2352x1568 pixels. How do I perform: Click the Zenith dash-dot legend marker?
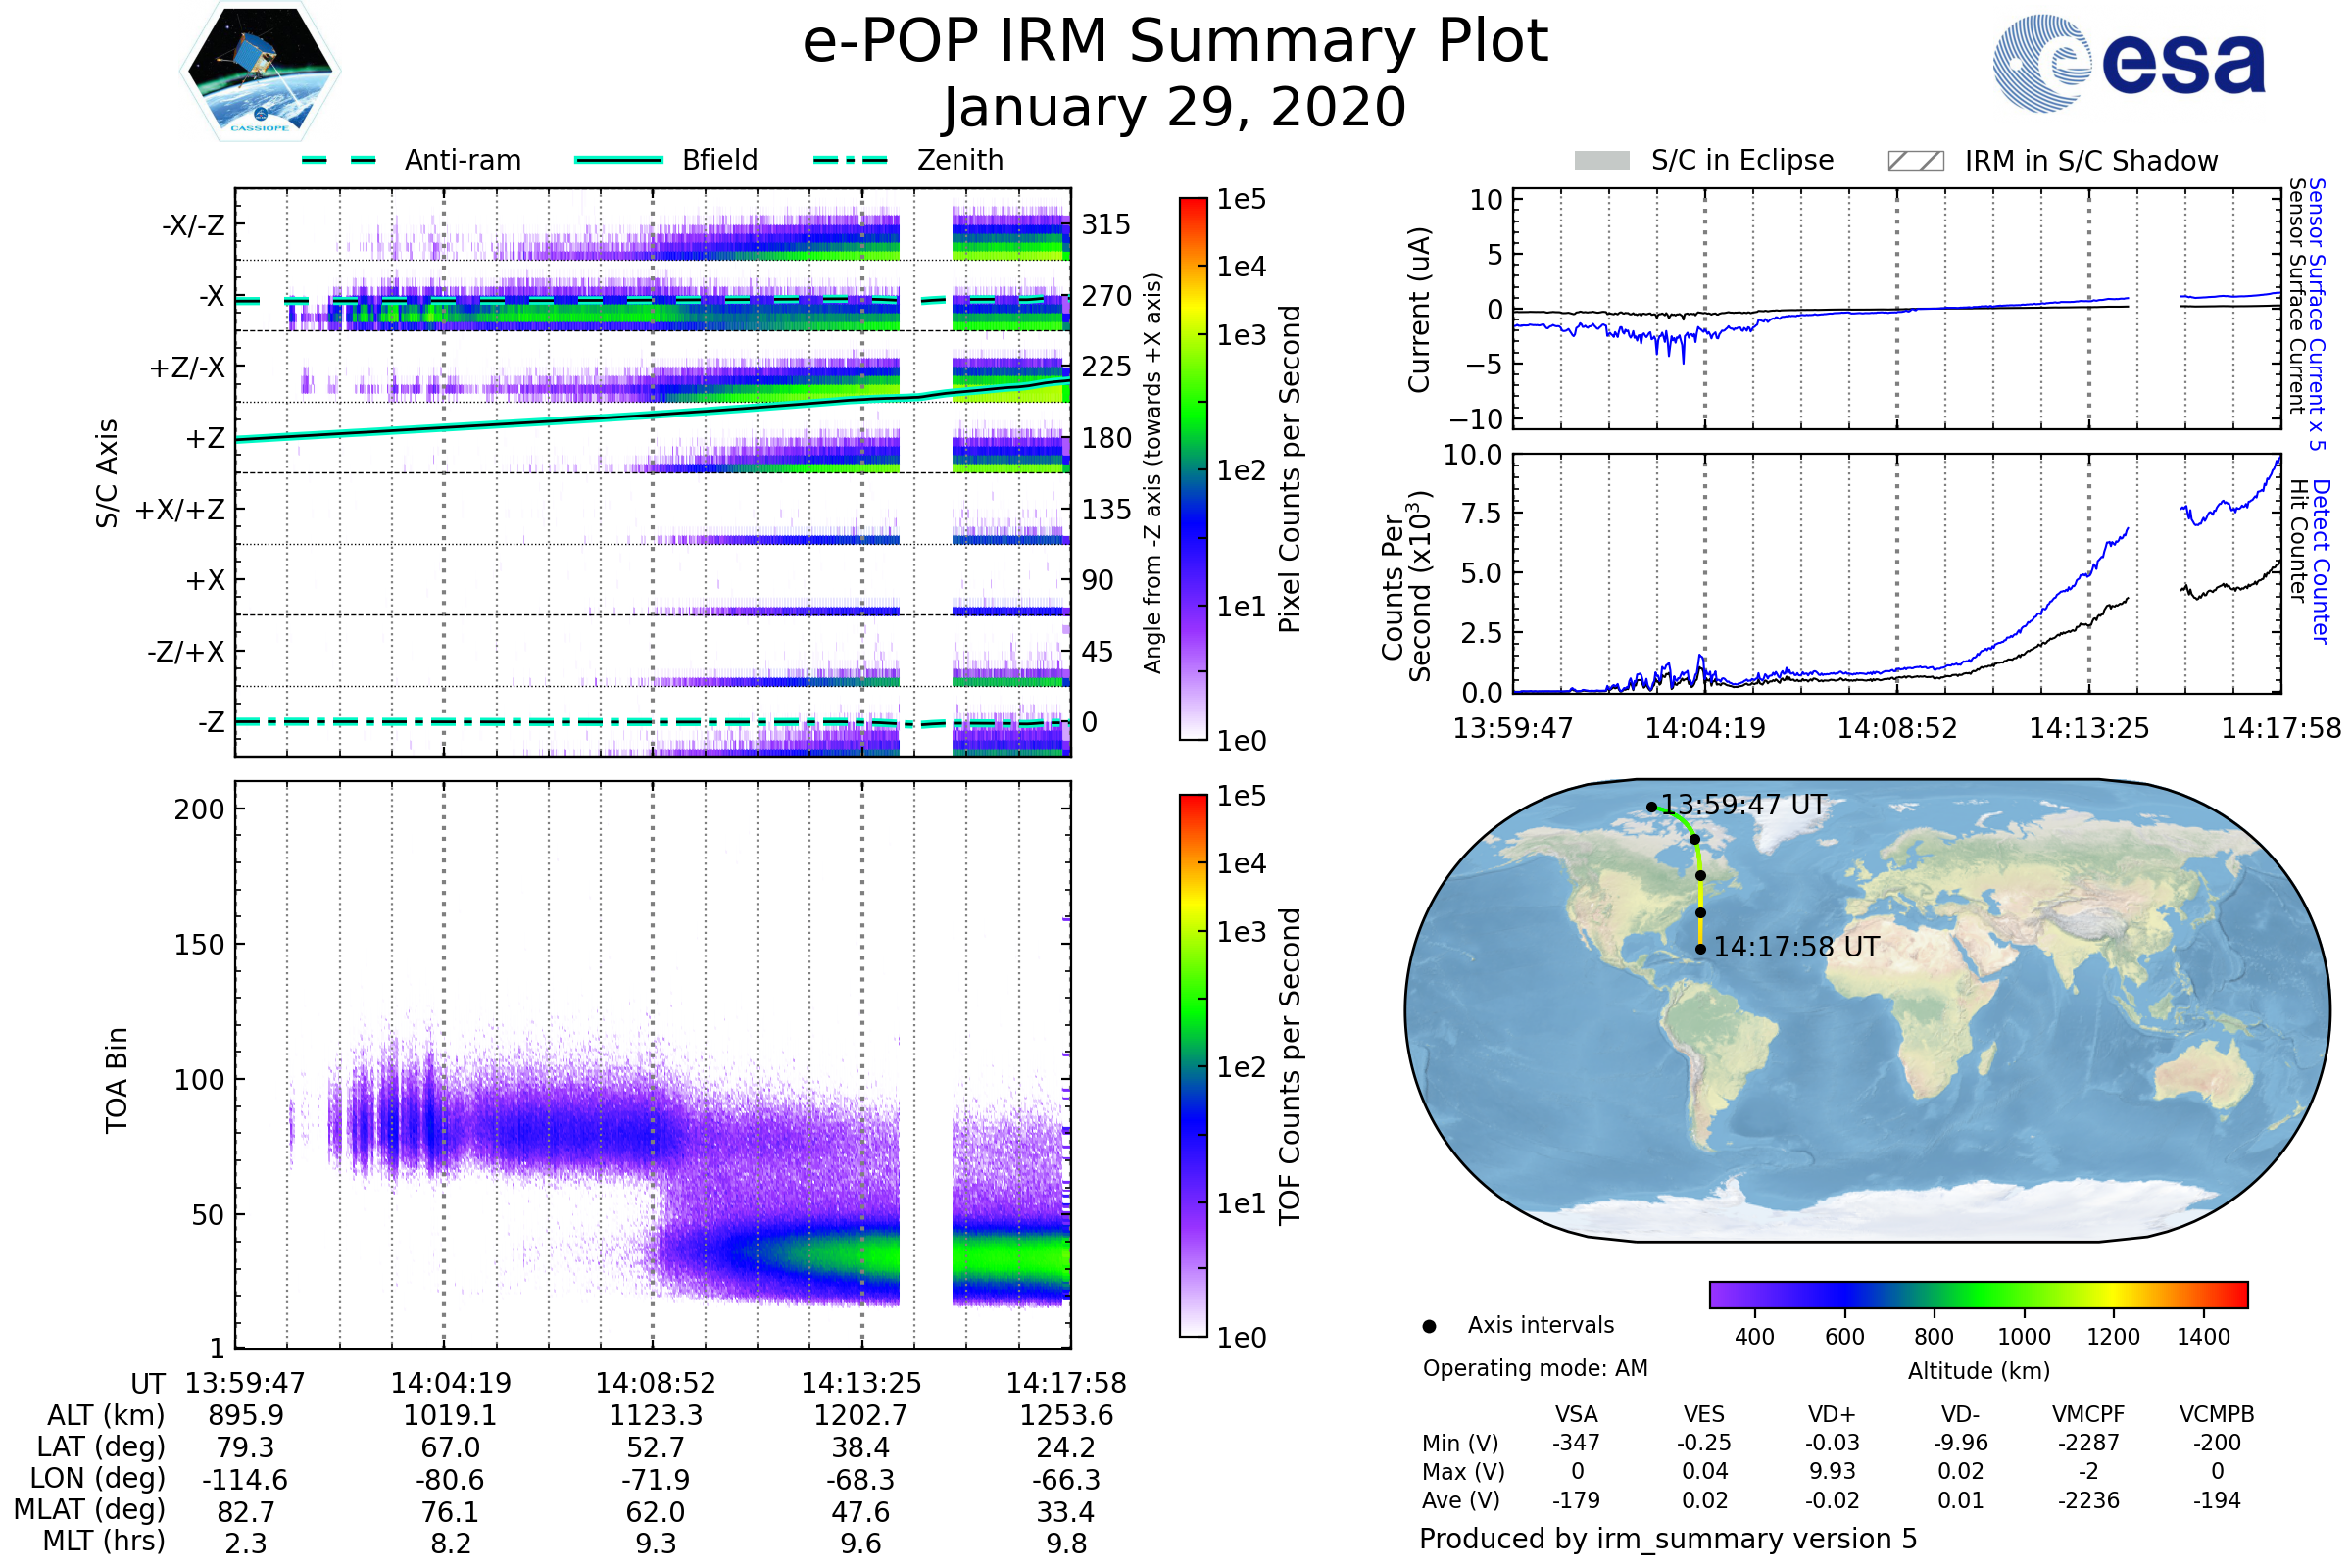click(x=850, y=160)
